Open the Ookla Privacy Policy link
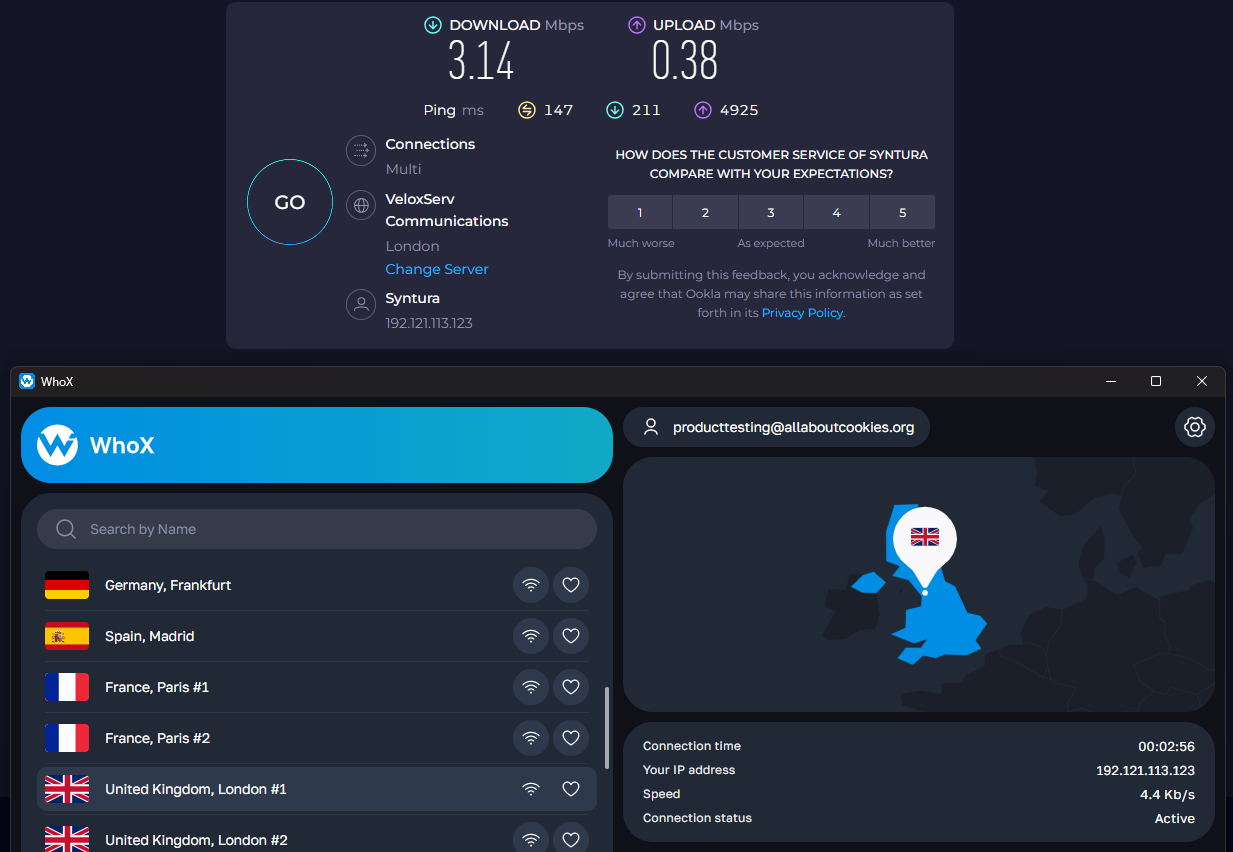 point(802,313)
